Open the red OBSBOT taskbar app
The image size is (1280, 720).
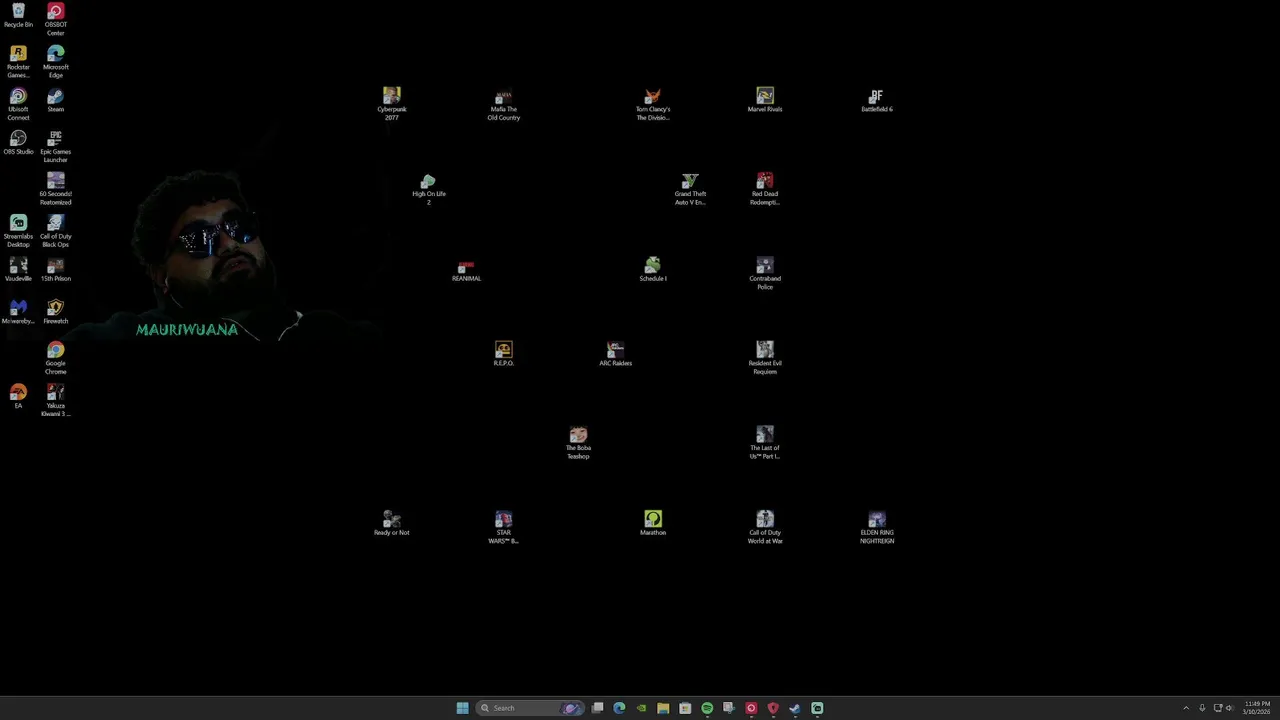coord(751,708)
